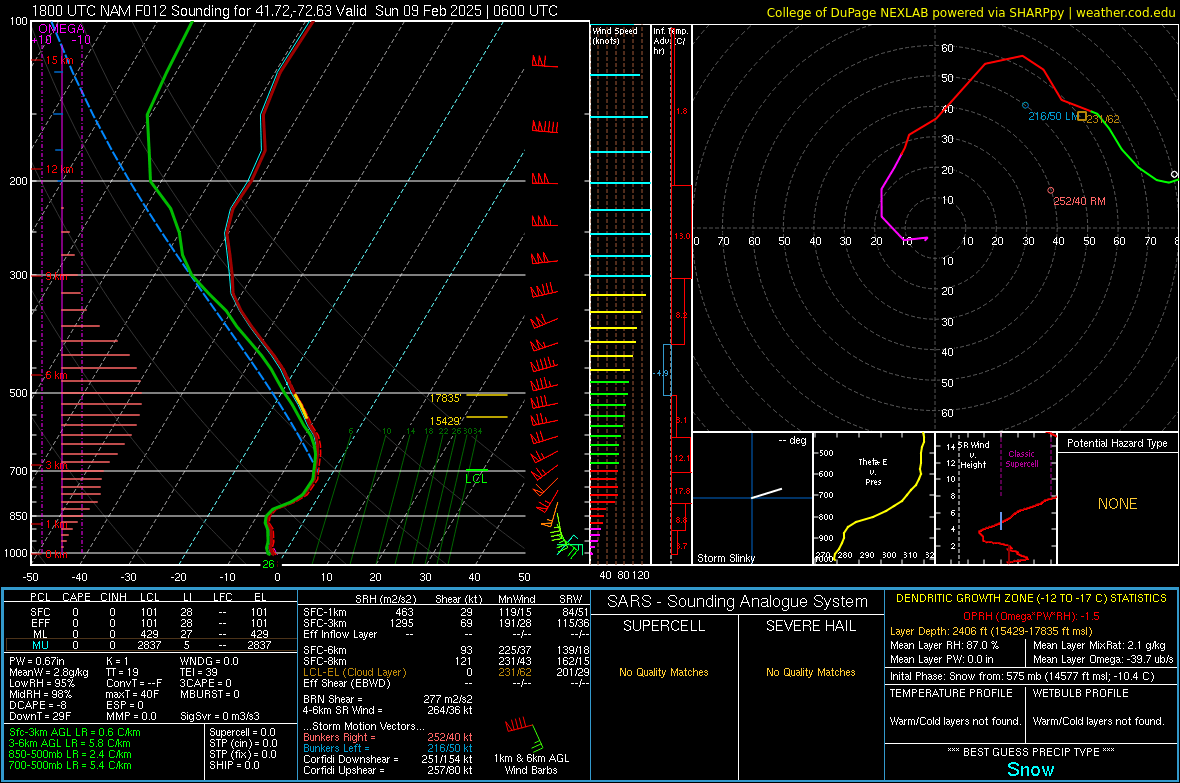
Task: Click the maxT = 40F value
Action: (132, 694)
